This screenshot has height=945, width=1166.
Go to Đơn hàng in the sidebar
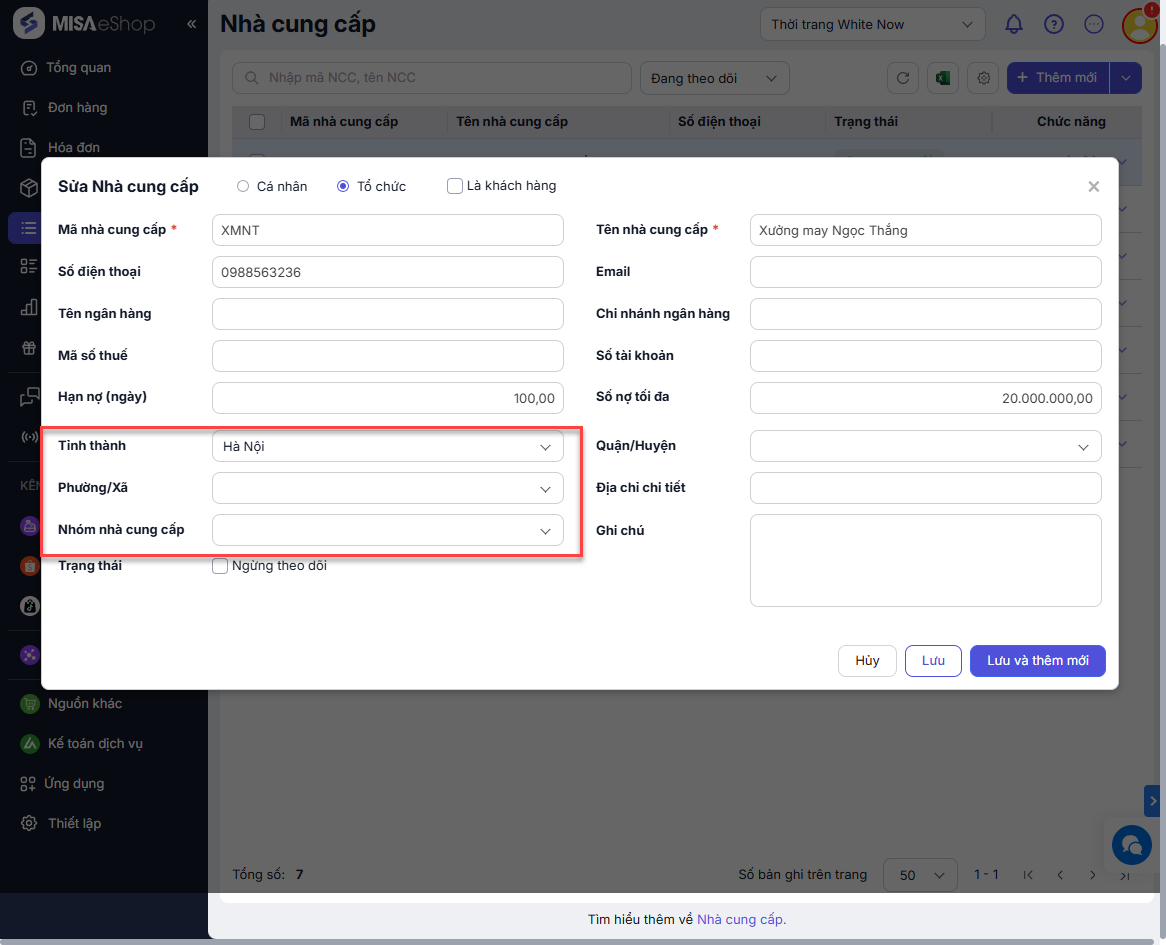point(64,108)
